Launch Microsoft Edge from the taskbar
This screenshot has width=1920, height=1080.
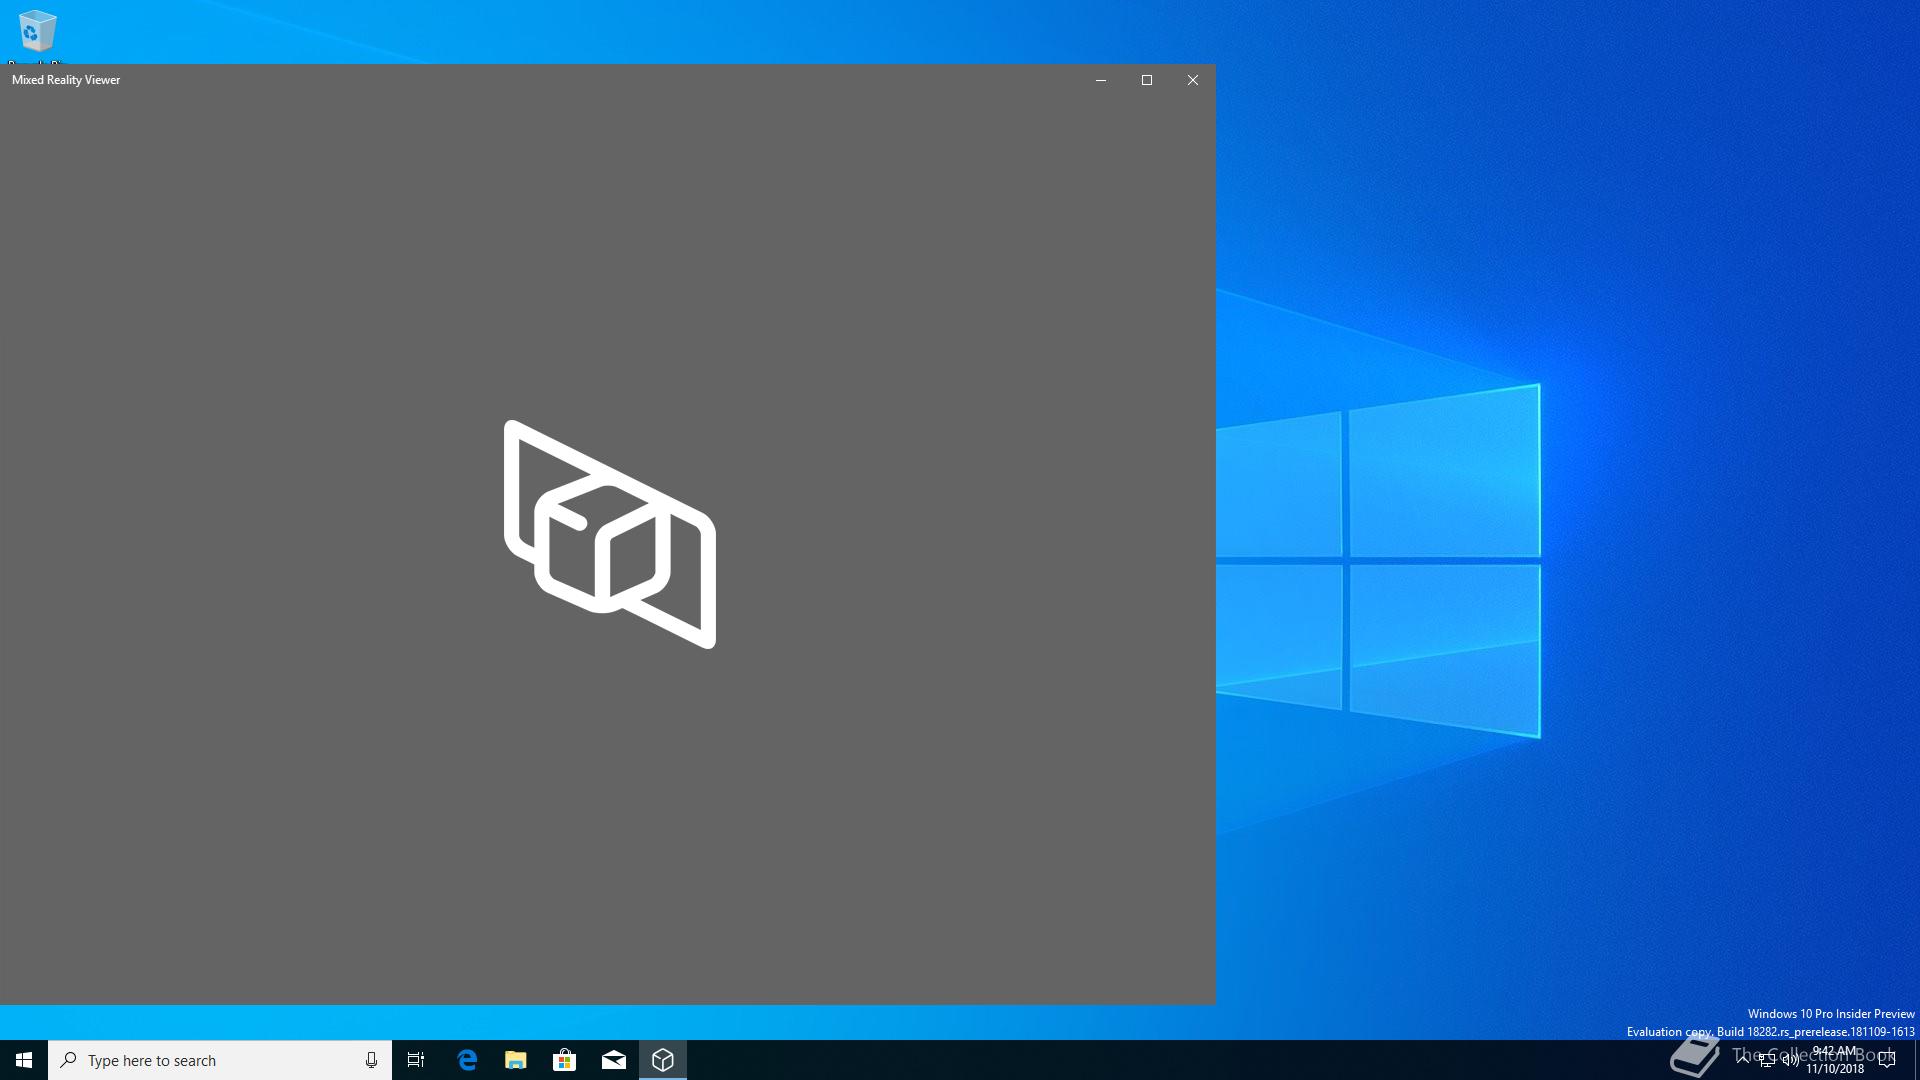click(467, 1060)
